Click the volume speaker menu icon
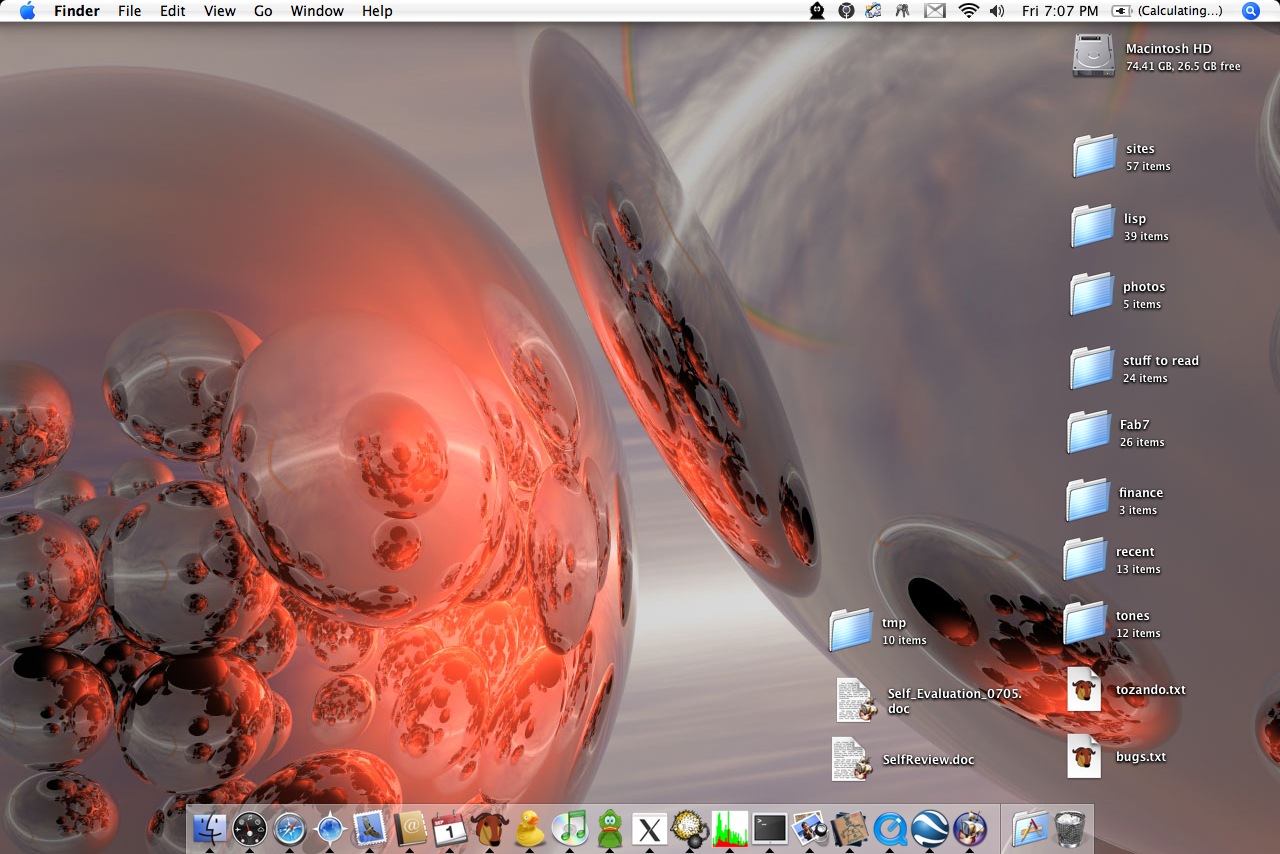Viewport: 1280px width, 854px height. (997, 11)
